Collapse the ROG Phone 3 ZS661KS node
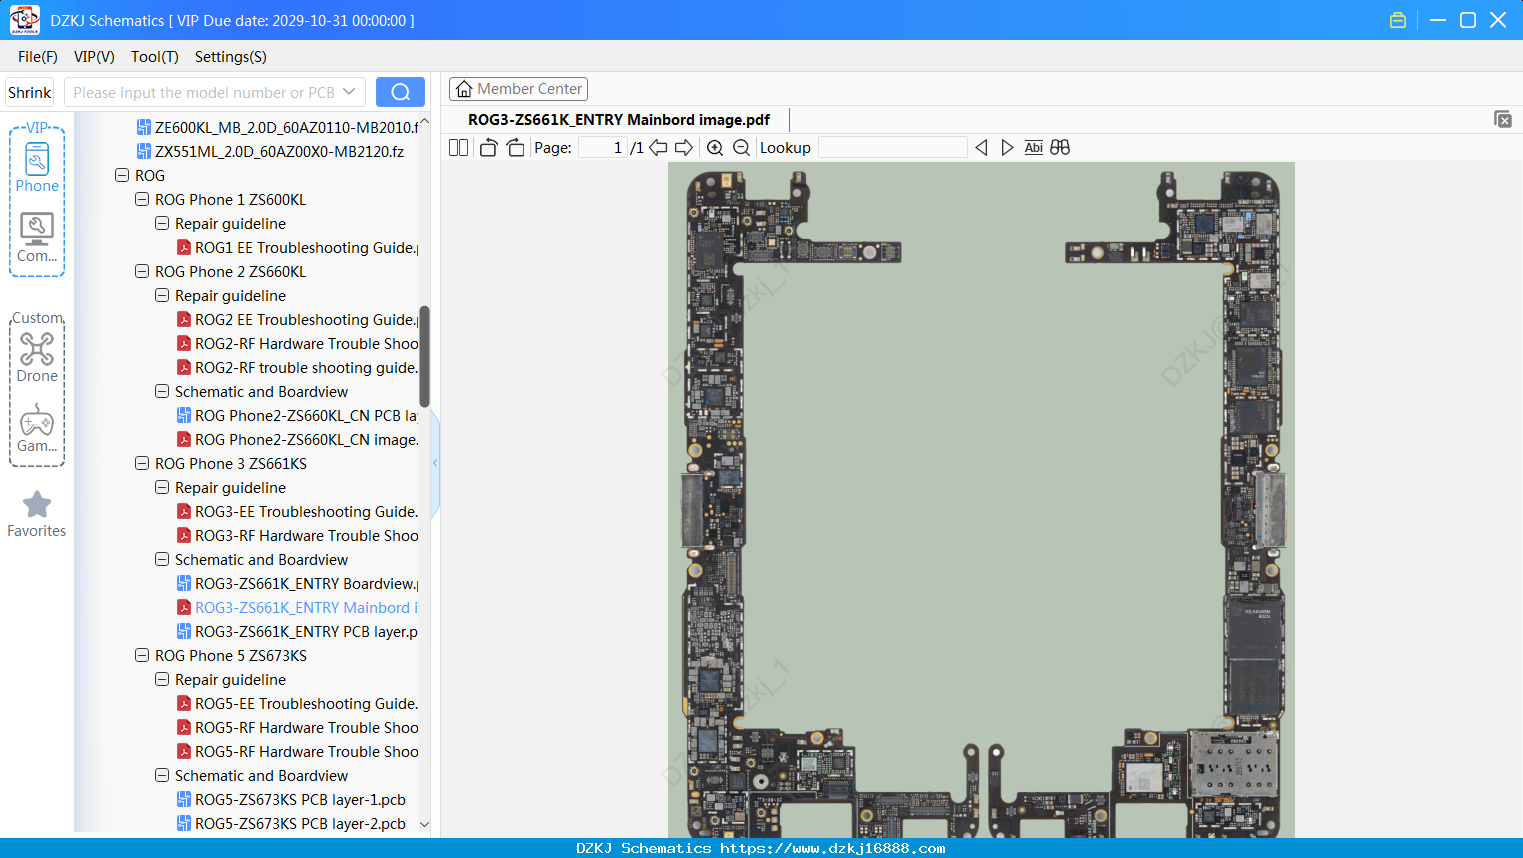The height and width of the screenshot is (858, 1523). point(142,463)
